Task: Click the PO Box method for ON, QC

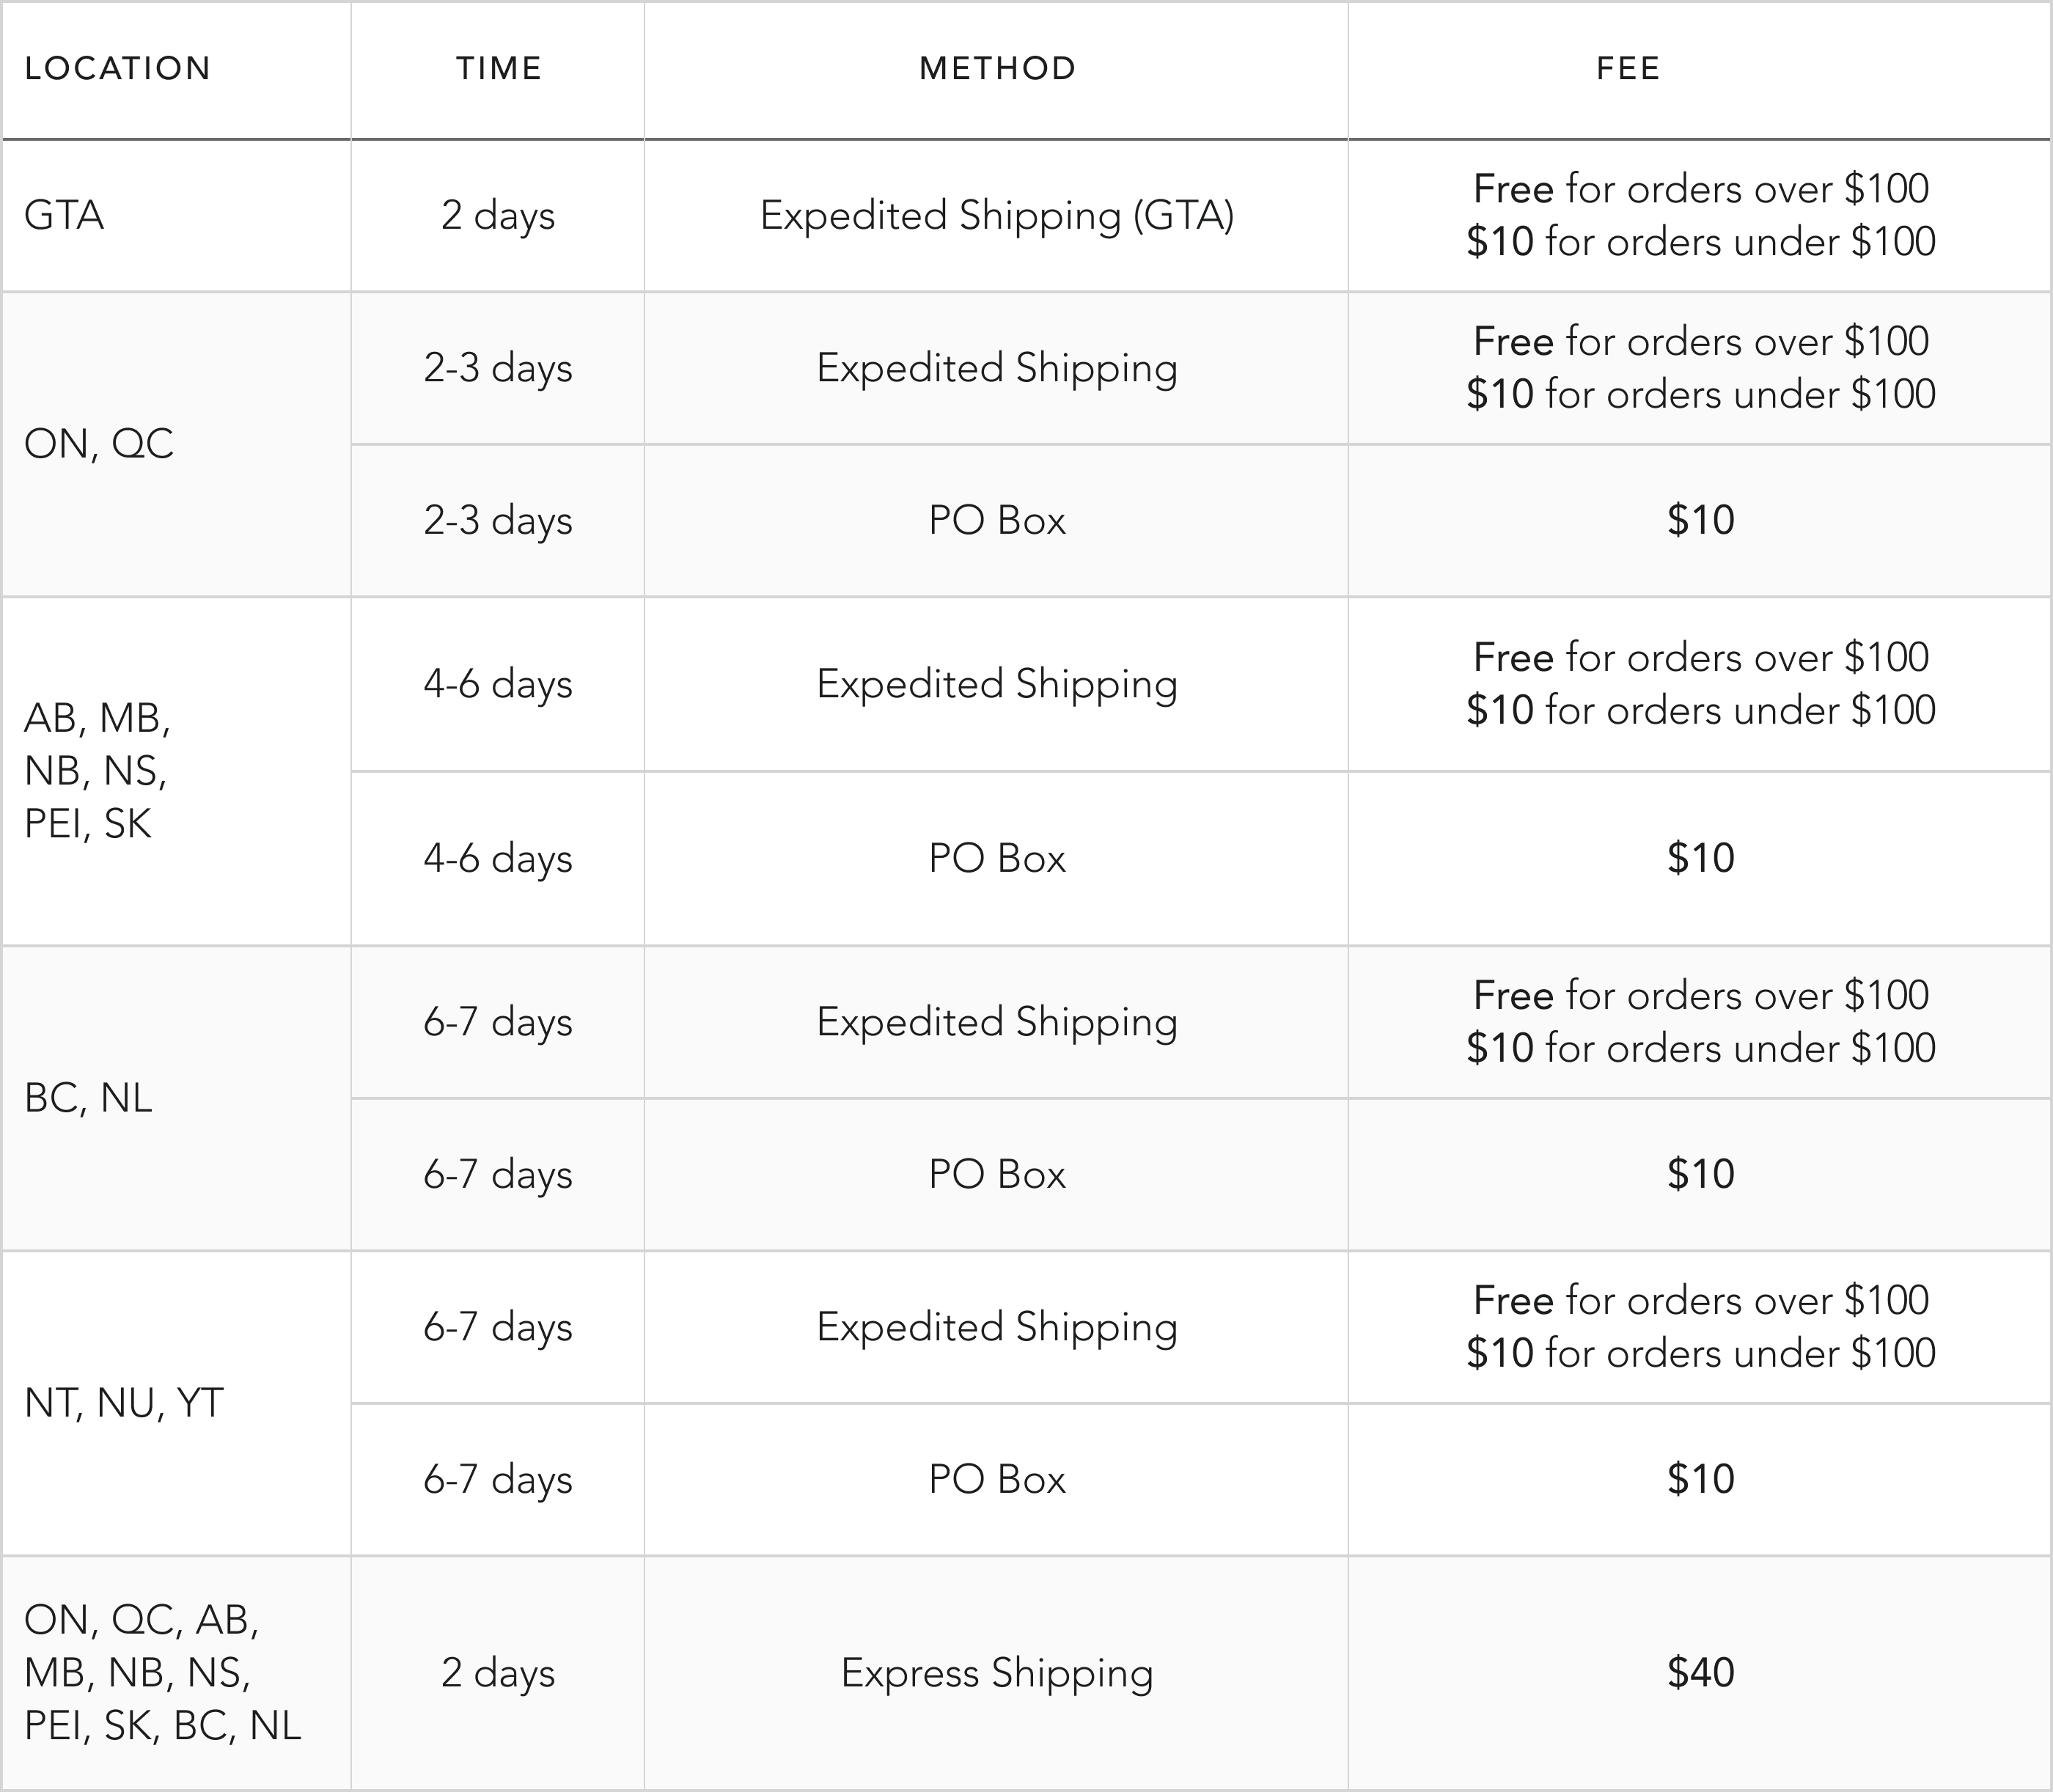Action: pos(997,521)
